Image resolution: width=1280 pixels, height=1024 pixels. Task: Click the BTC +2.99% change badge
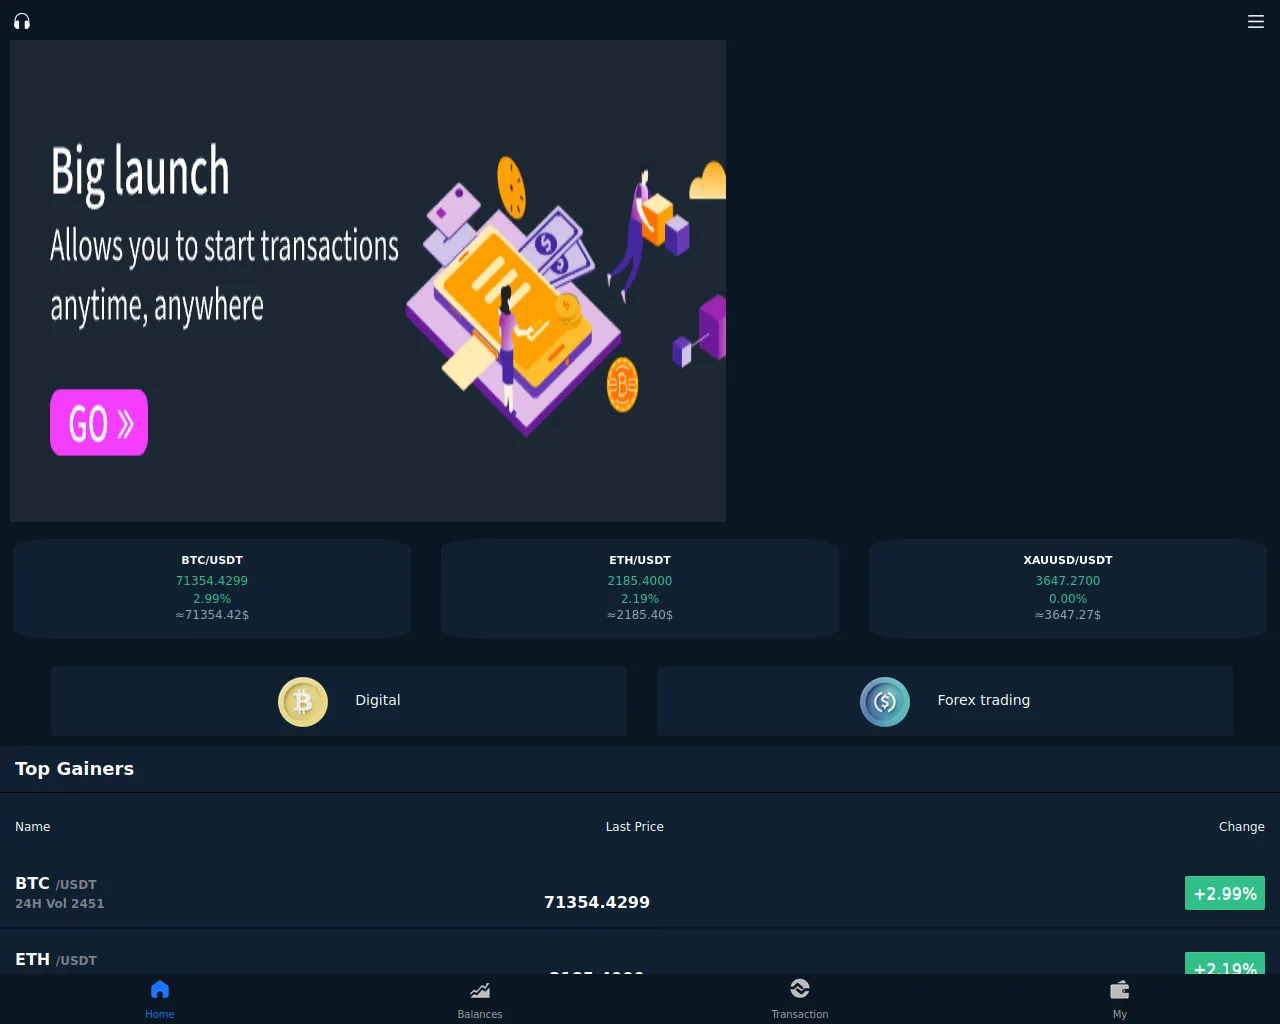(x=1225, y=893)
